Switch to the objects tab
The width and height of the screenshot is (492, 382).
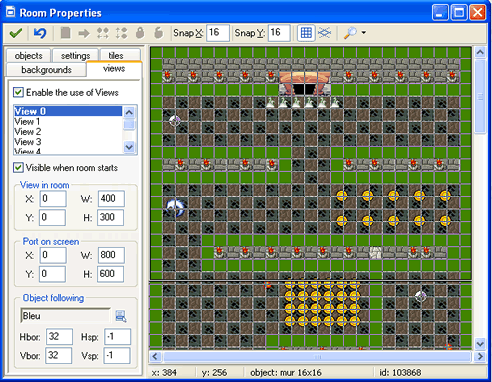28,56
